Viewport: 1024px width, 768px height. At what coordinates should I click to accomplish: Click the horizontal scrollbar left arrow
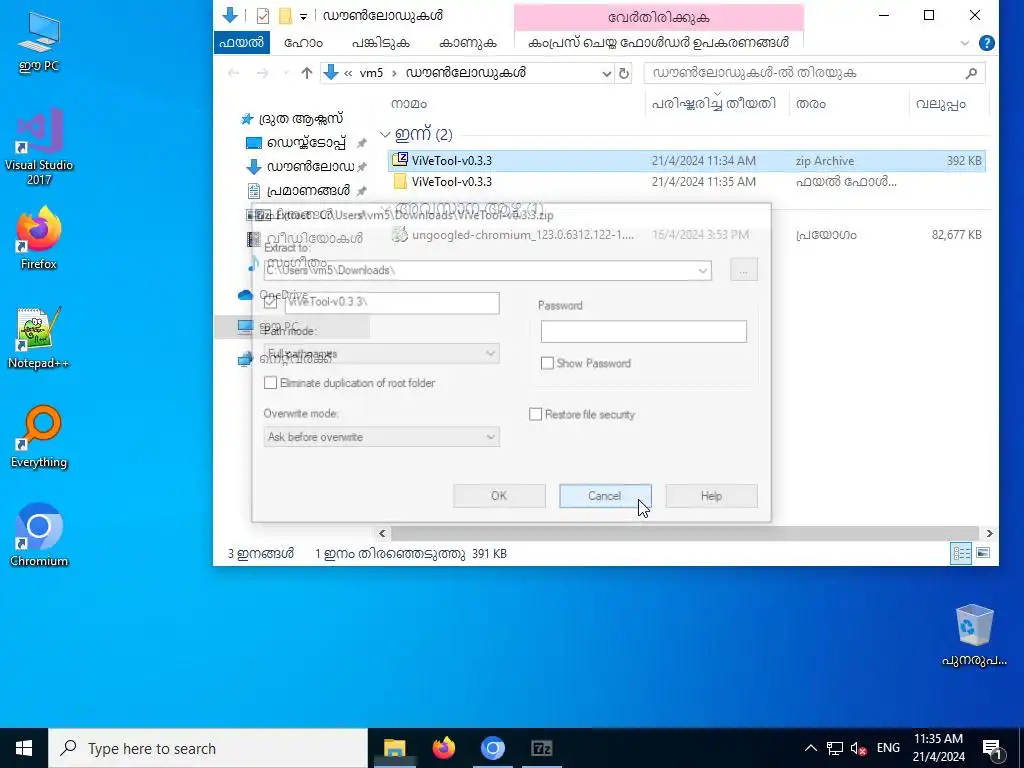click(383, 533)
